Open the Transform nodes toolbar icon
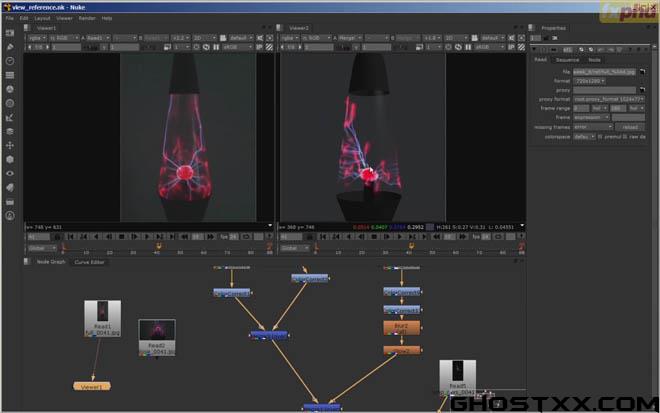Screen dimensions: 660x413 (x=10, y=145)
